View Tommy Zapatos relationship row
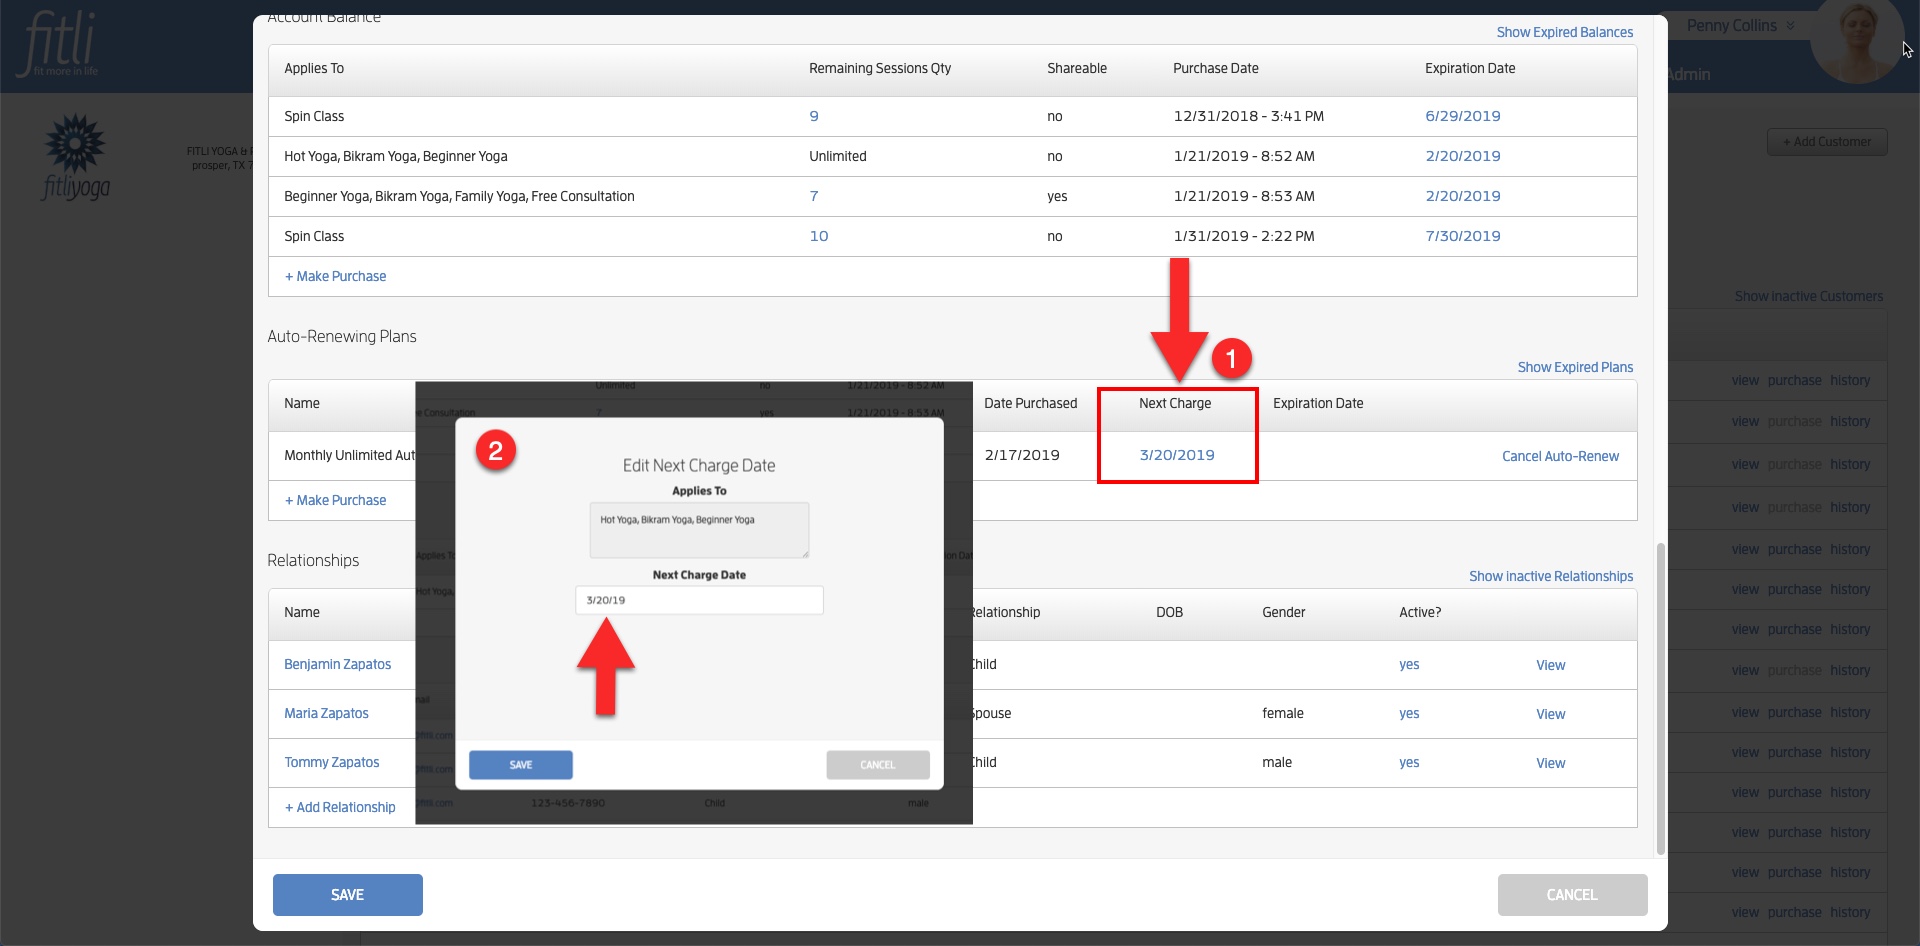 (1551, 763)
